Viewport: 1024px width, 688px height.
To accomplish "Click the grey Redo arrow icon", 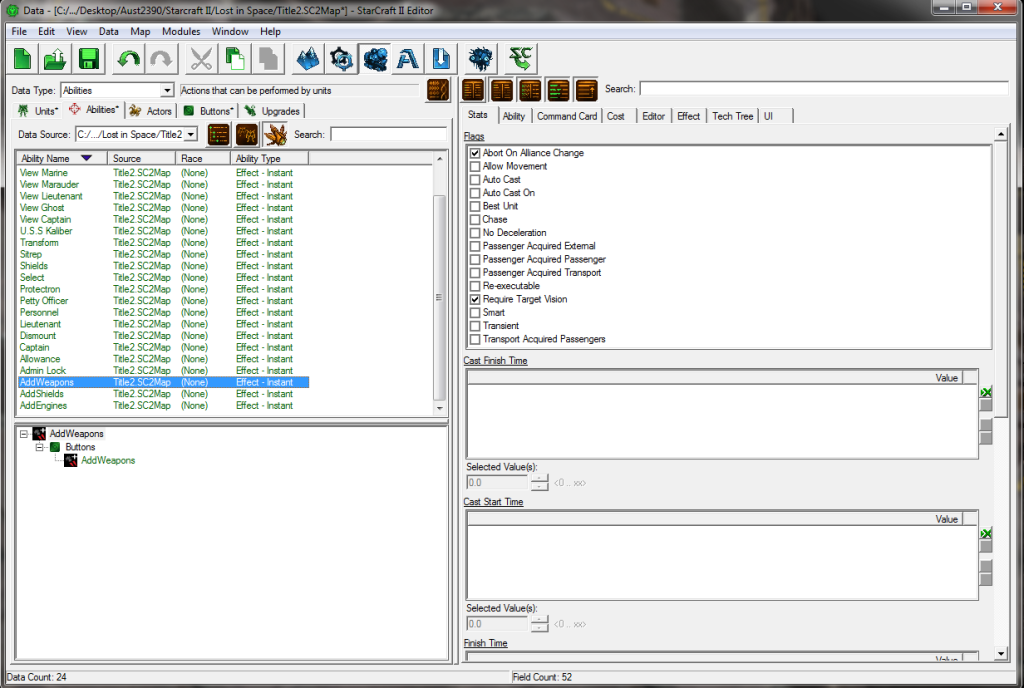I will click(161, 59).
